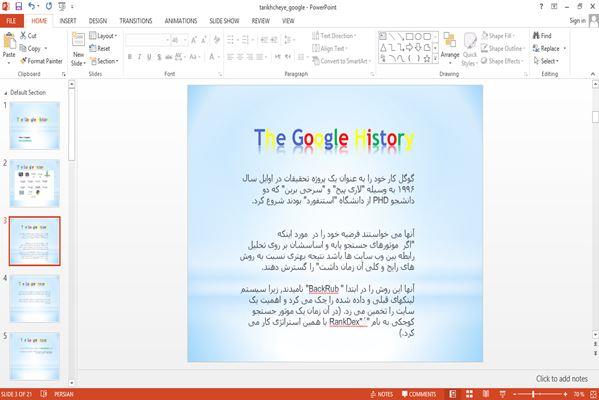Toggle text Shadow formatting
599x400 pixels.
(x=159, y=57)
